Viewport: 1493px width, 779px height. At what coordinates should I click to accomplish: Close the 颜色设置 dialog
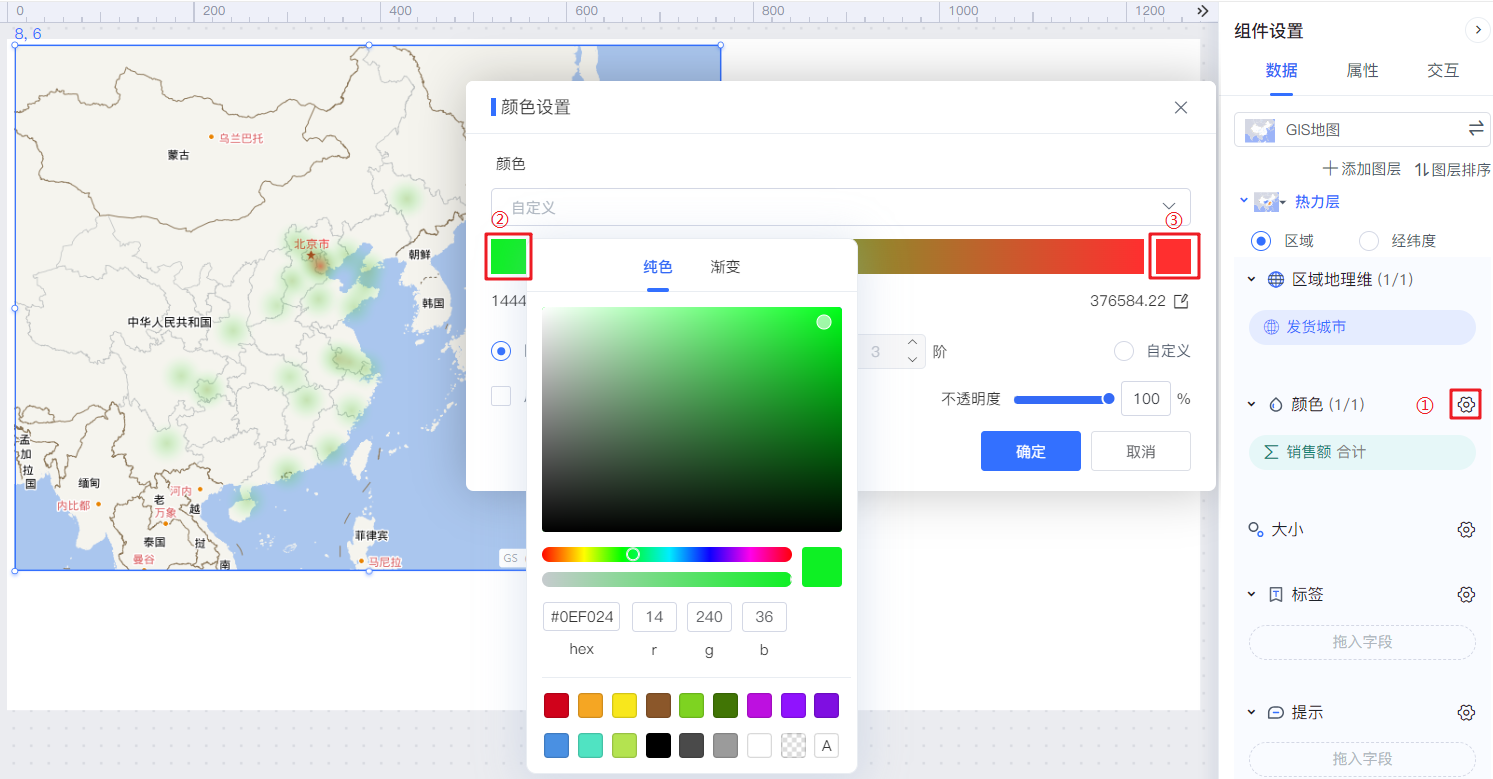1181,108
